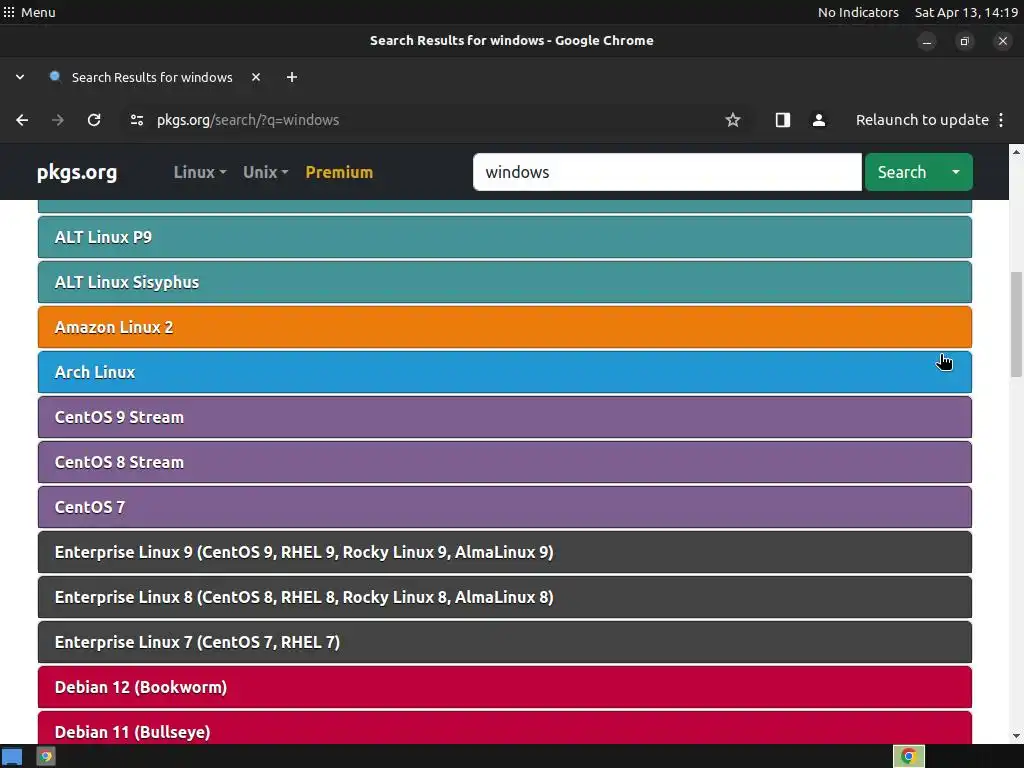Click Relaunch to update button
1024x768 pixels.
point(921,120)
